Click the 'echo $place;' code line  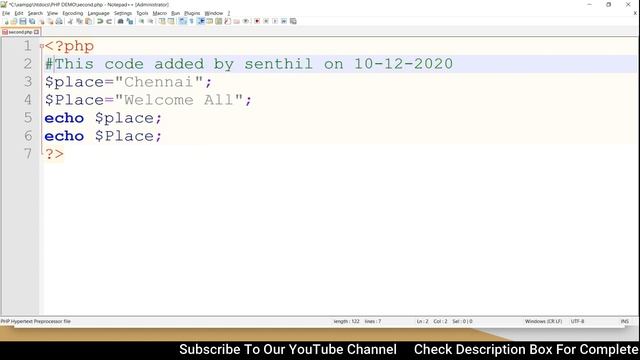103,118
